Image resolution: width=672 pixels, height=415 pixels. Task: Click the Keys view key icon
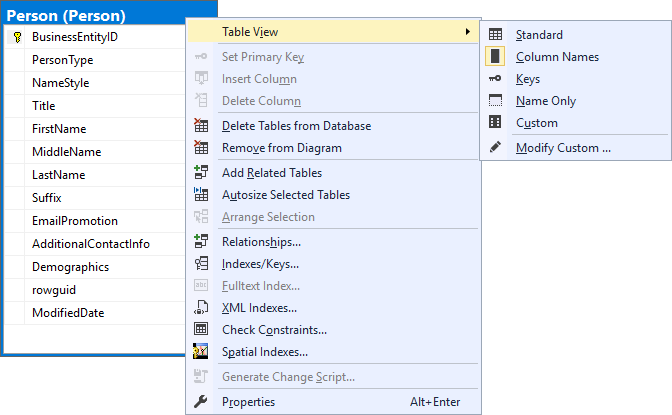(495, 79)
